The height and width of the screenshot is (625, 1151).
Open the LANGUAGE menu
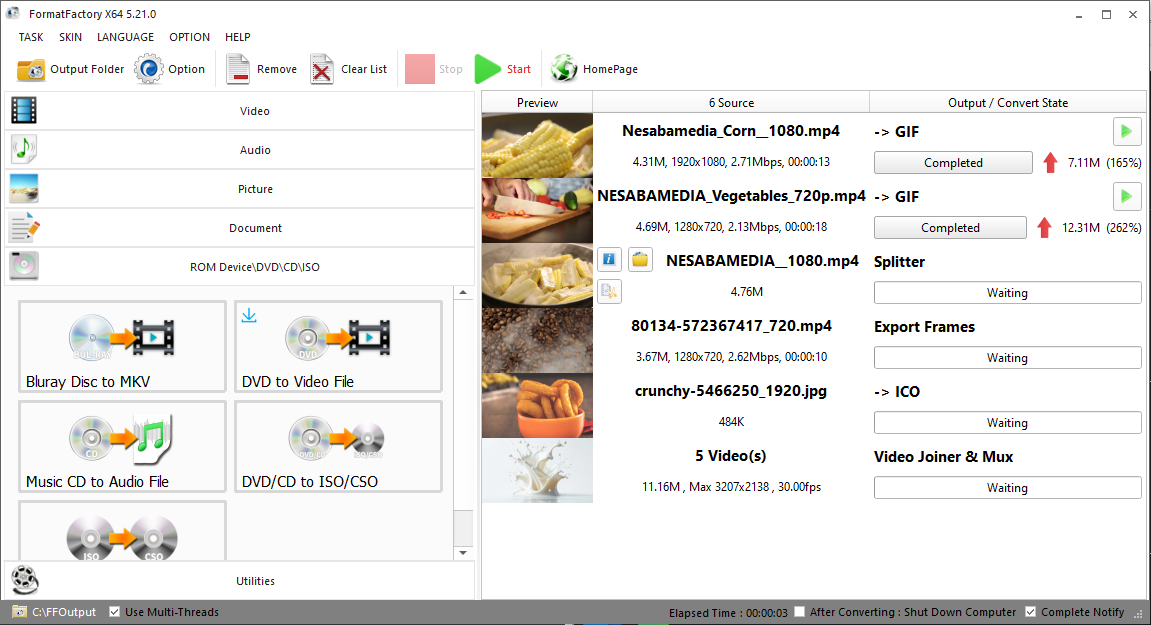125,37
